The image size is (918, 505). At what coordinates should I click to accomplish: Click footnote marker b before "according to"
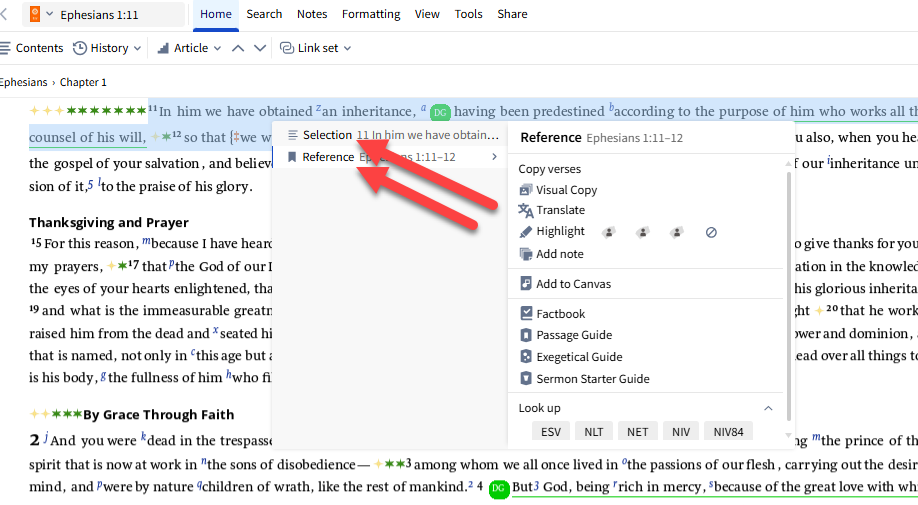(611, 107)
